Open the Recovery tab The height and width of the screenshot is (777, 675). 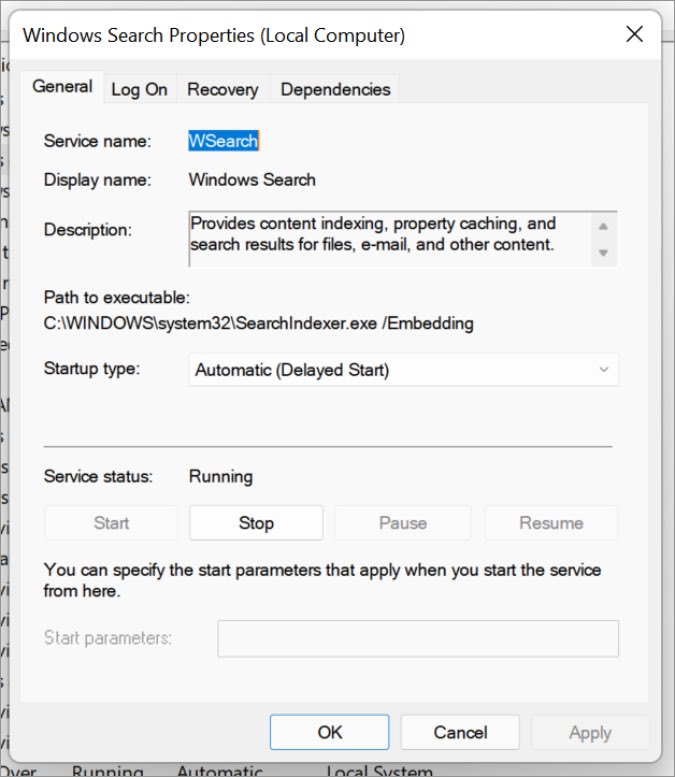tap(223, 90)
